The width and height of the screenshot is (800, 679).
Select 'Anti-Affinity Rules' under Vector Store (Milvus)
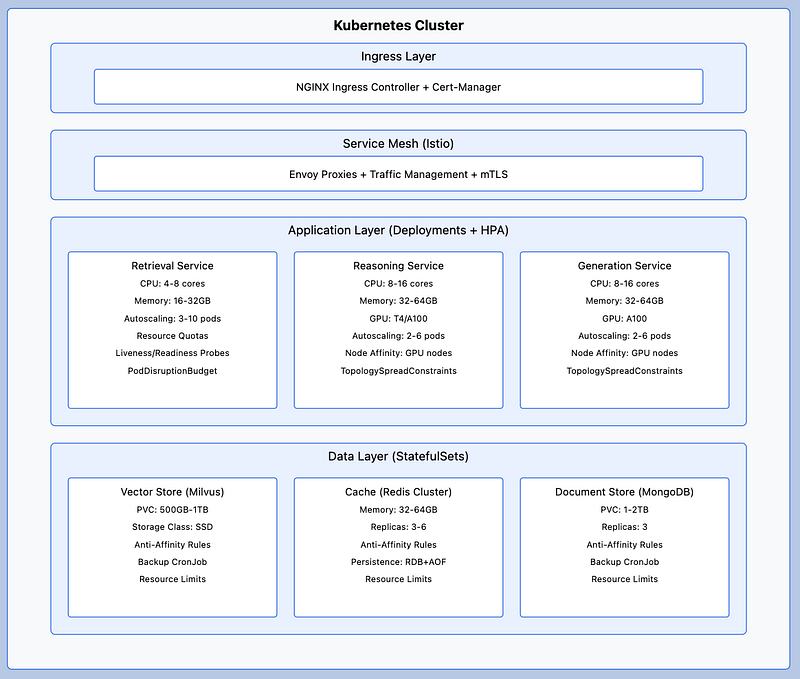pos(172,545)
